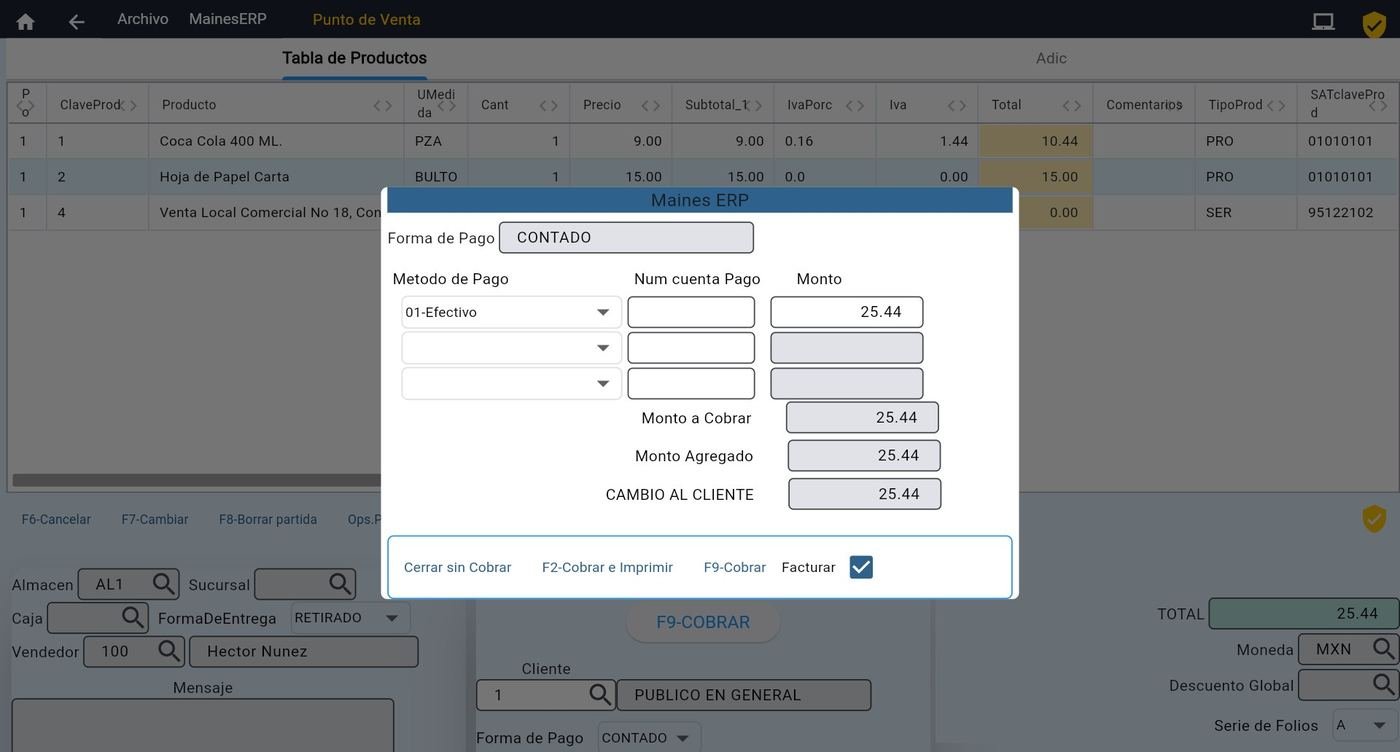Click the large F9-COBRAR button
Image resolution: width=1400 pixels, height=752 pixels.
[x=703, y=622]
